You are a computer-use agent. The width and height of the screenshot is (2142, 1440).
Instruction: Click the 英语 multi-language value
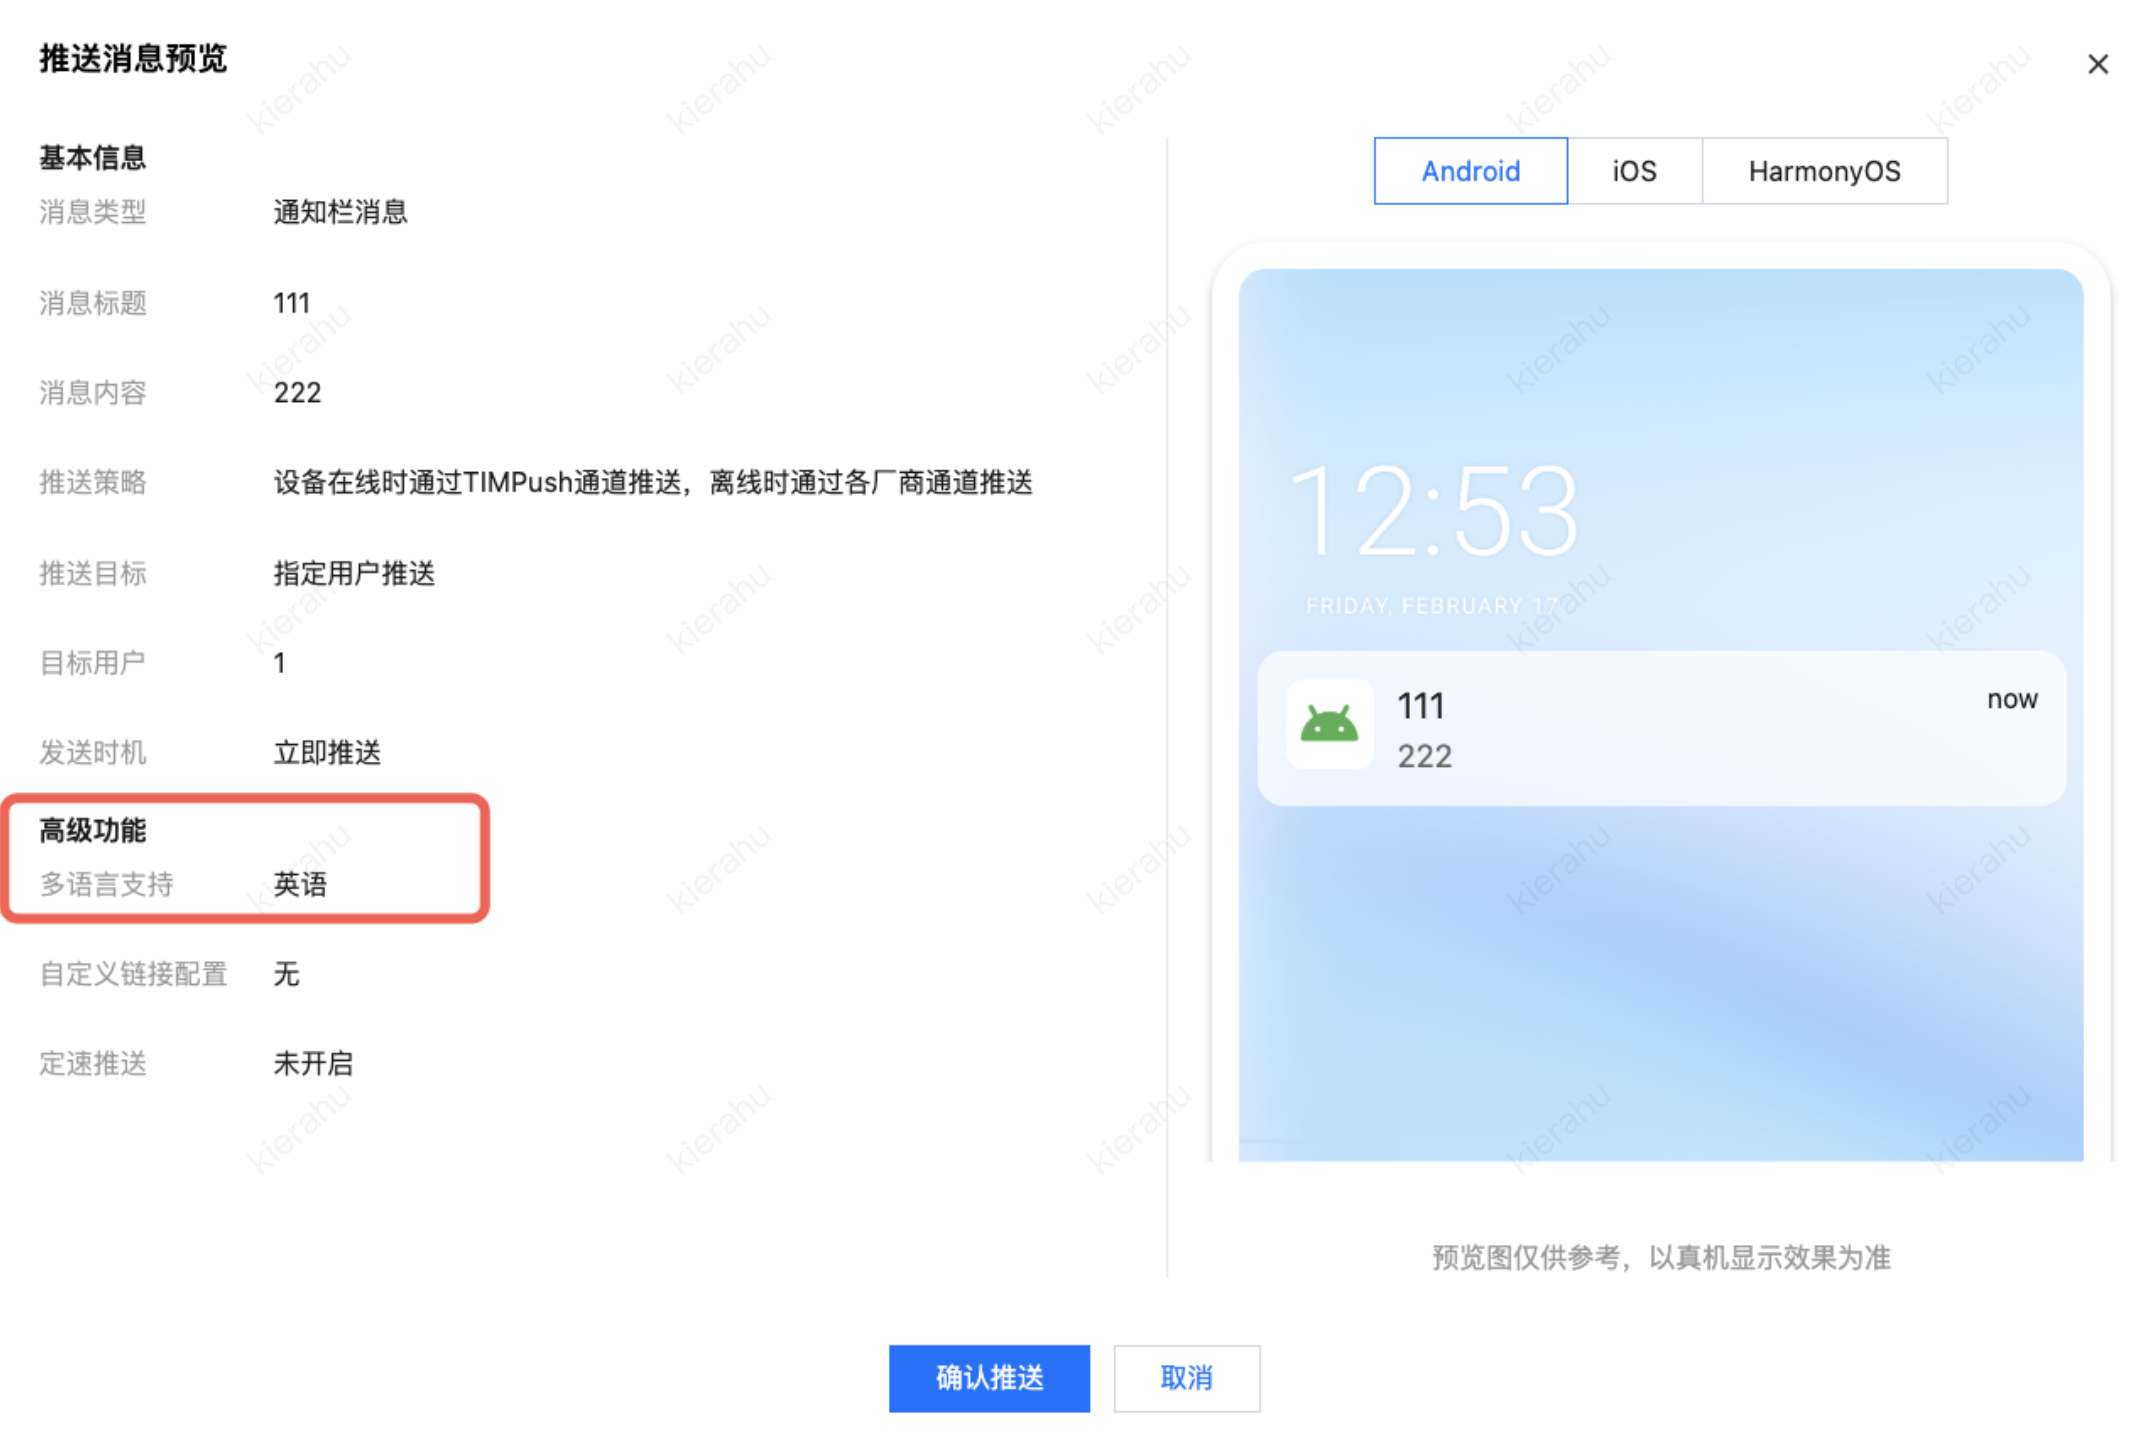coord(300,884)
